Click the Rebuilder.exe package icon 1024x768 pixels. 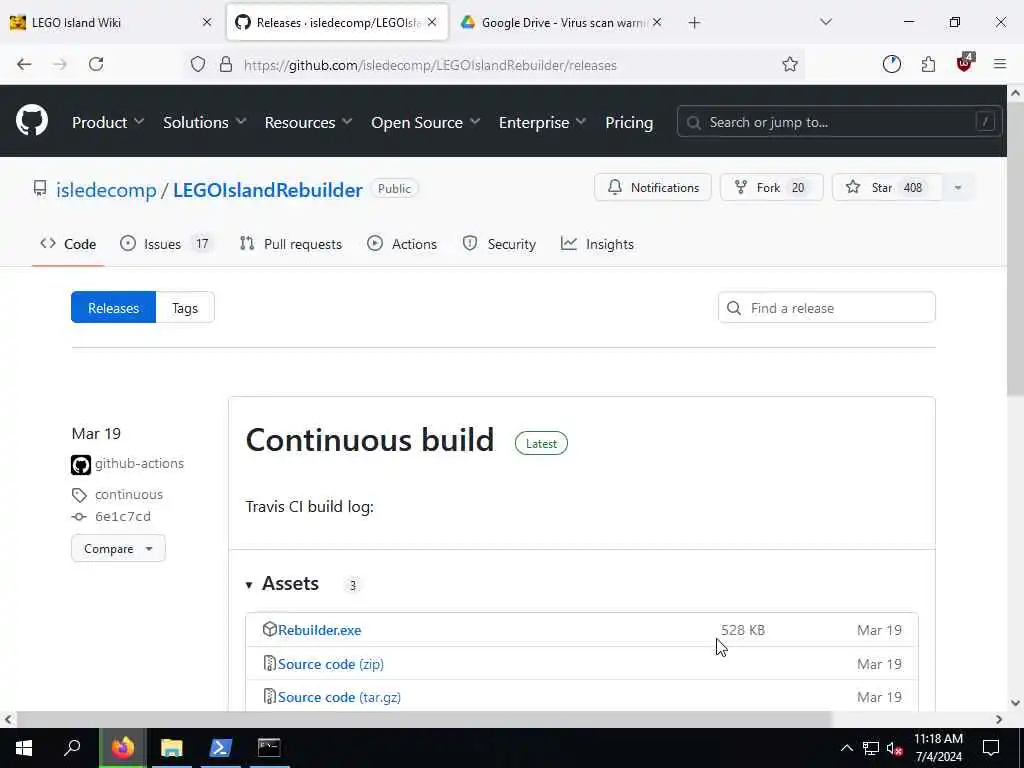tap(269, 629)
